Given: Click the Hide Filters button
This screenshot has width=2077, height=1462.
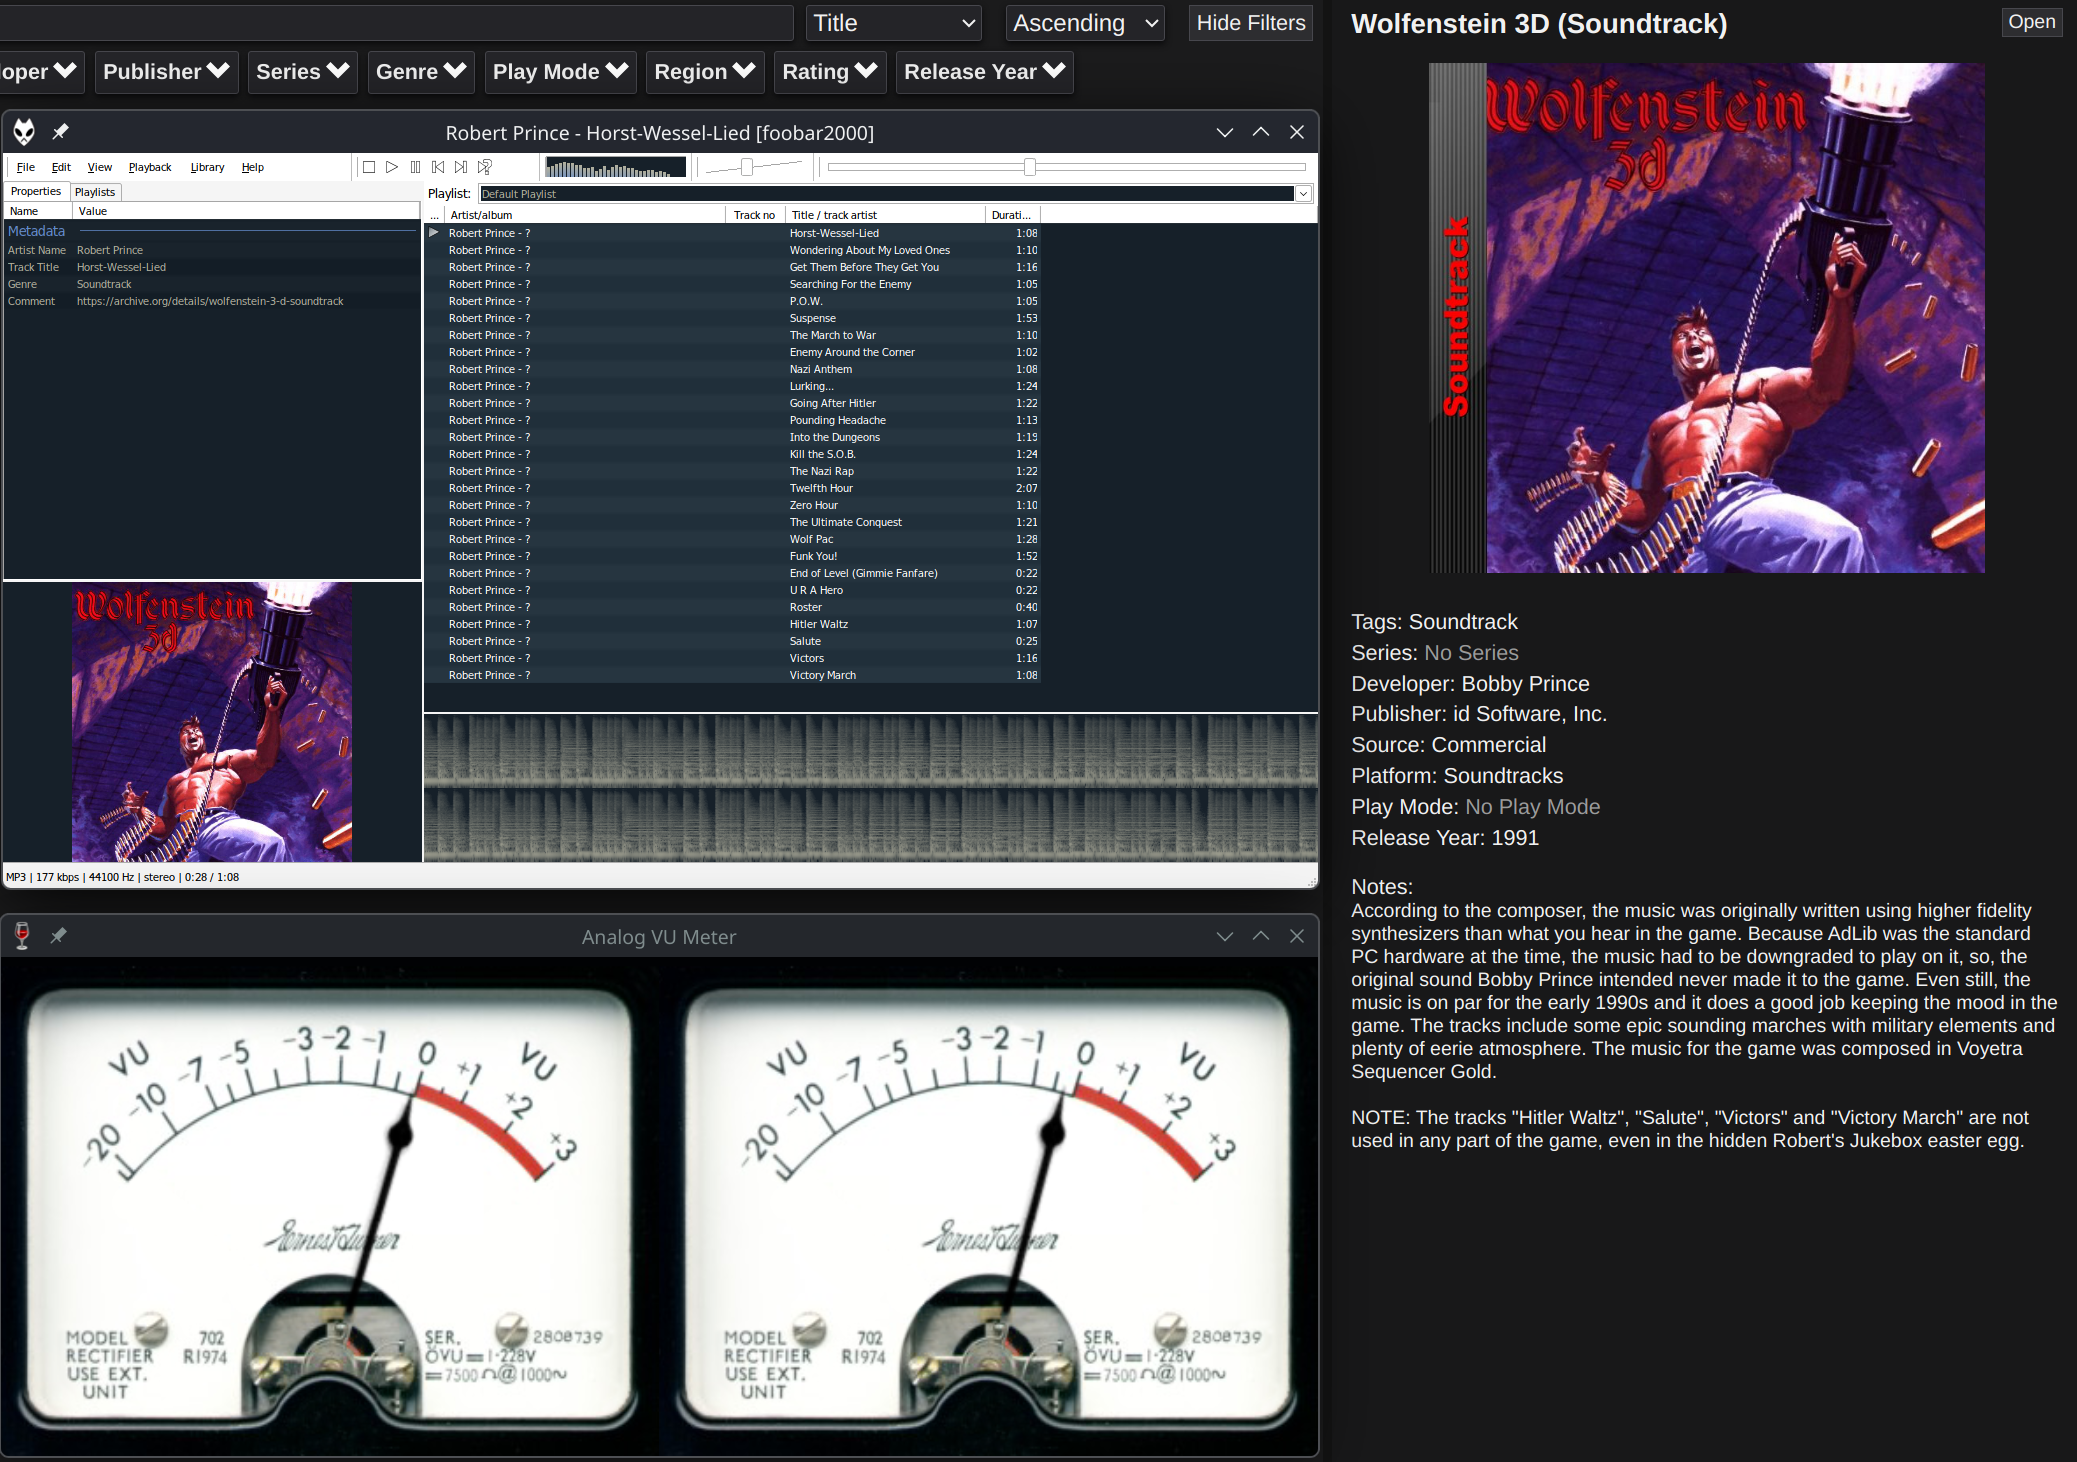Looking at the screenshot, I should [x=1250, y=23].
